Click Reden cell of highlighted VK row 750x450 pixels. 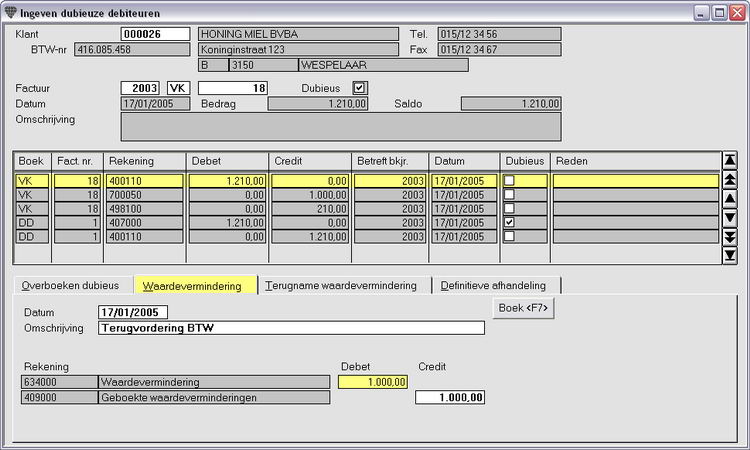click(636, 181)
